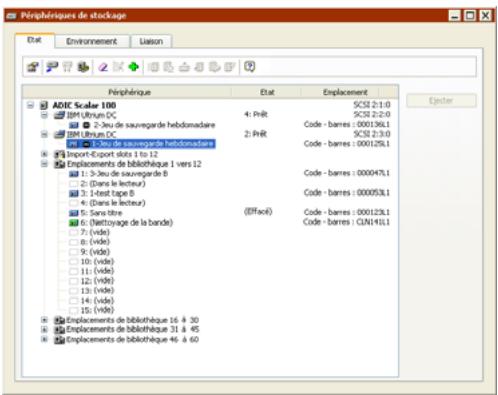Click the Code-barres value of slot 6
The height and width of the screenshot is (395, 498).
point(347,222)
